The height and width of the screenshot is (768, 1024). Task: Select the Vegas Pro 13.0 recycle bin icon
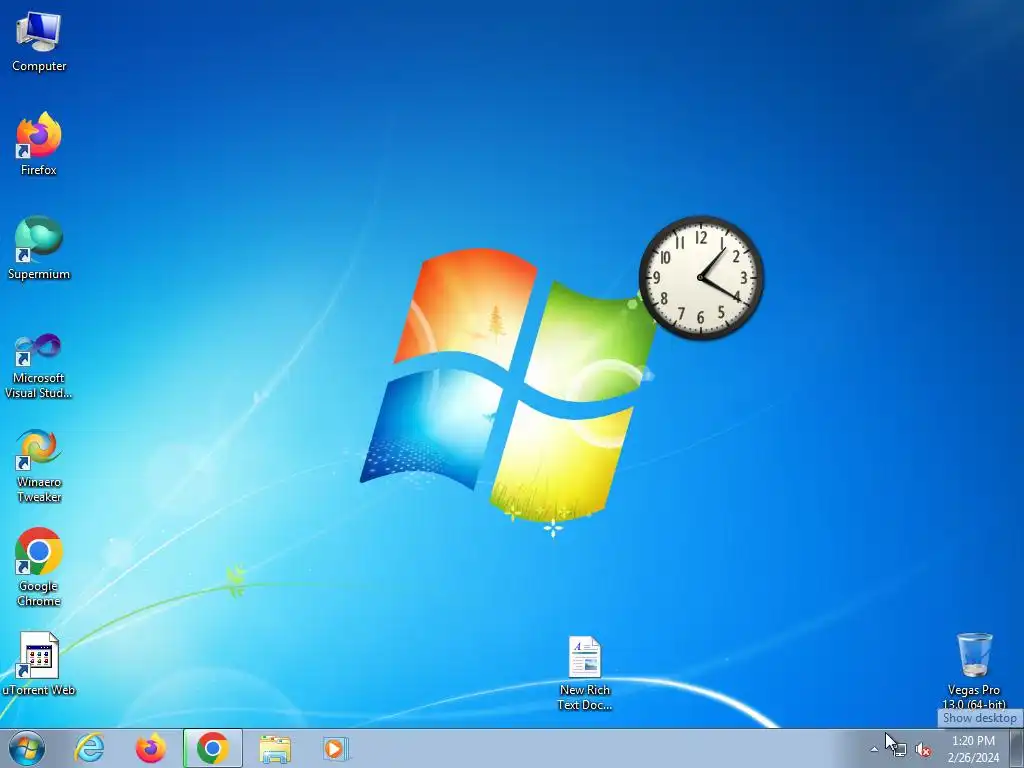click(x=974, y=670)
